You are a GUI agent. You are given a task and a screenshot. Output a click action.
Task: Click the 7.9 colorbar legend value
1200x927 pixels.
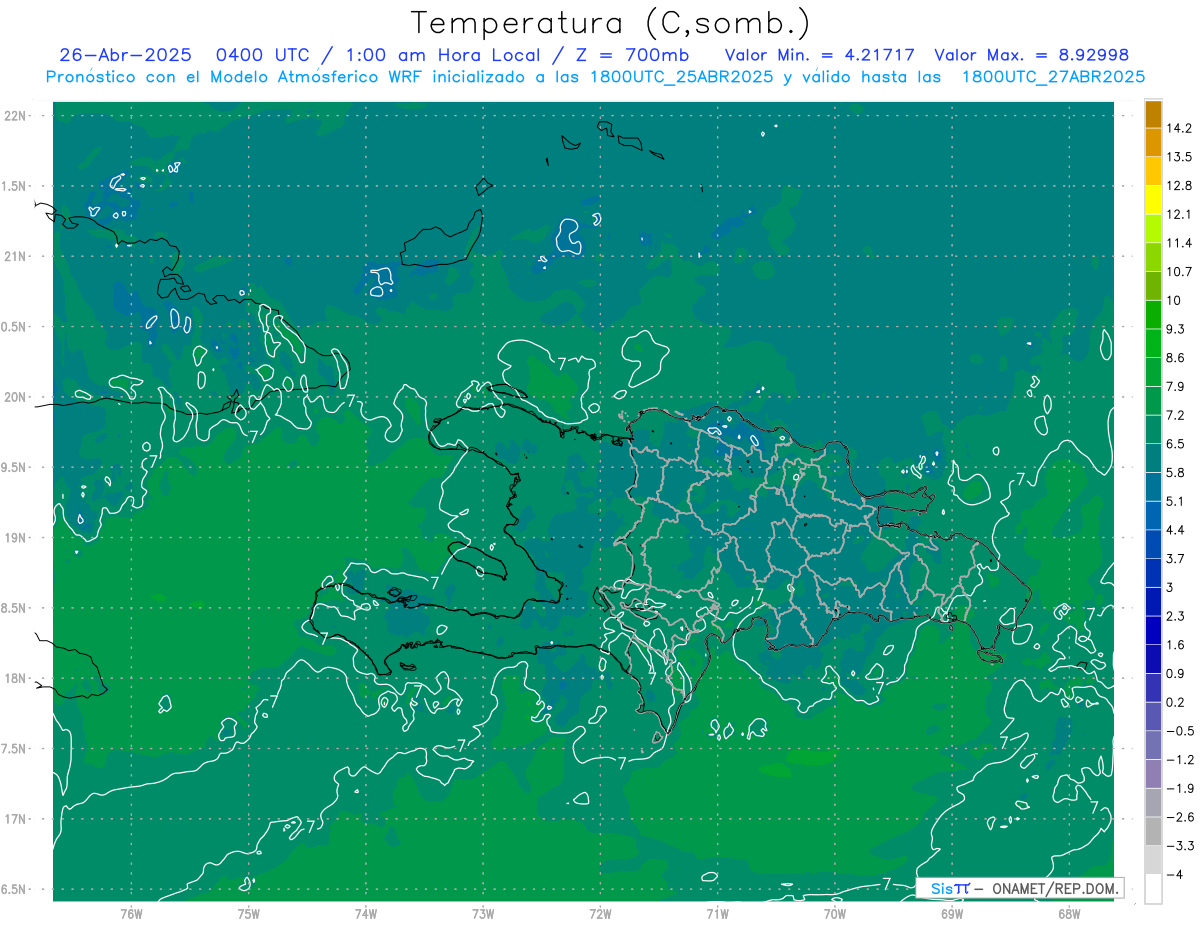pyautogui.click(x=1176, y=387)
